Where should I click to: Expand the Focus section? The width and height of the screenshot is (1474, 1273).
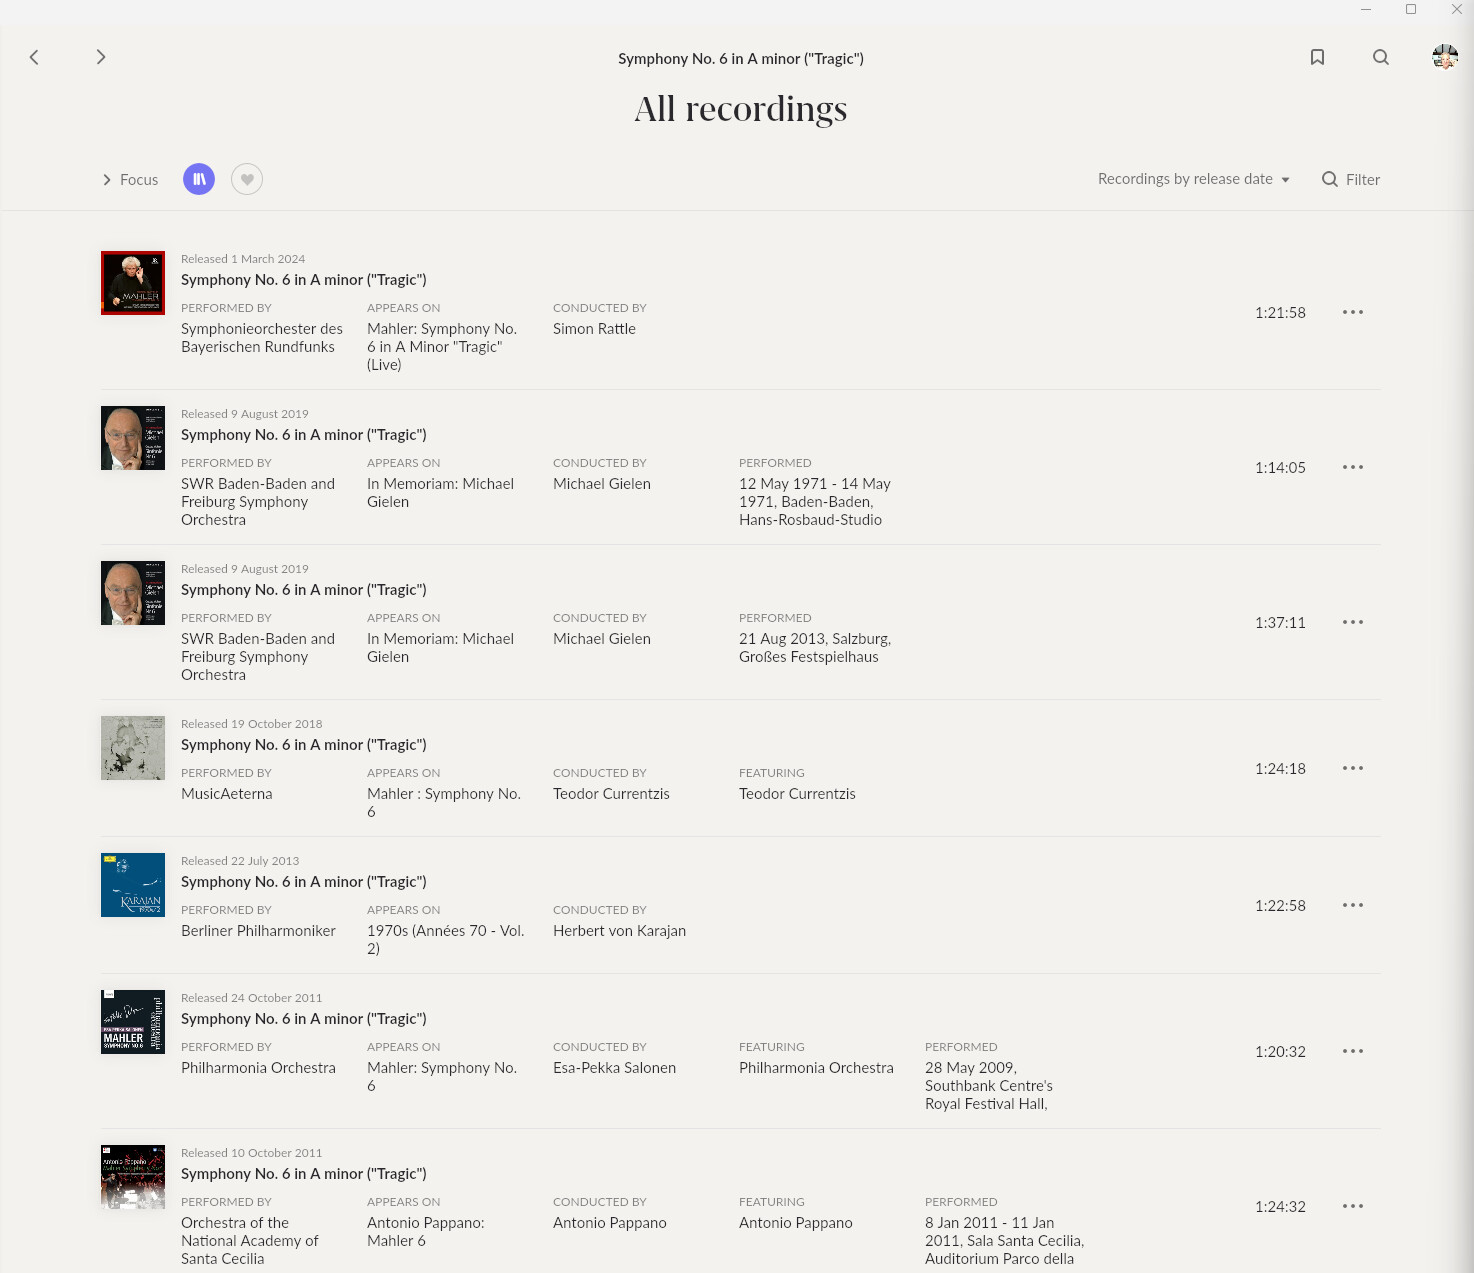[x=130, y=180]
